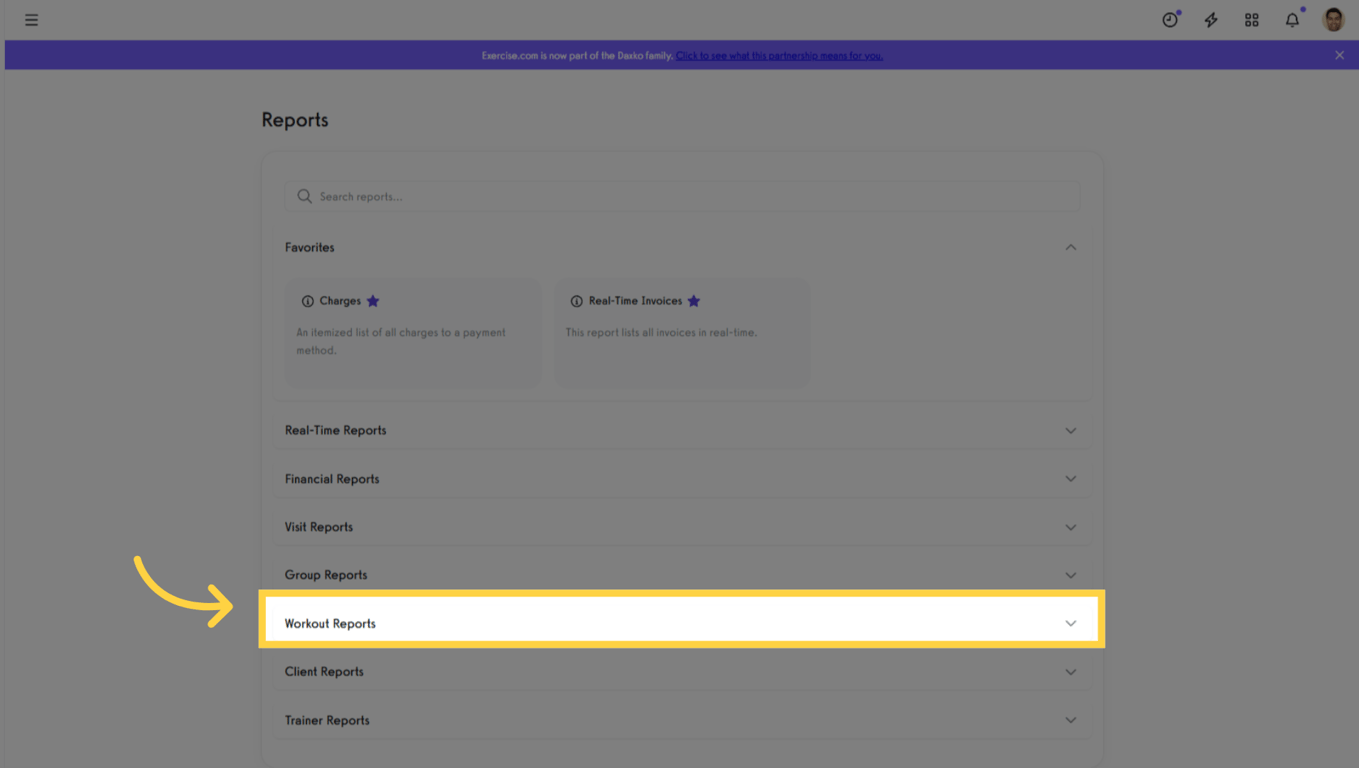Image resolution: width=1359 pixels, height=768 pixels.
Task: Expand the Financial Reports section
Action: point(1070,478)
